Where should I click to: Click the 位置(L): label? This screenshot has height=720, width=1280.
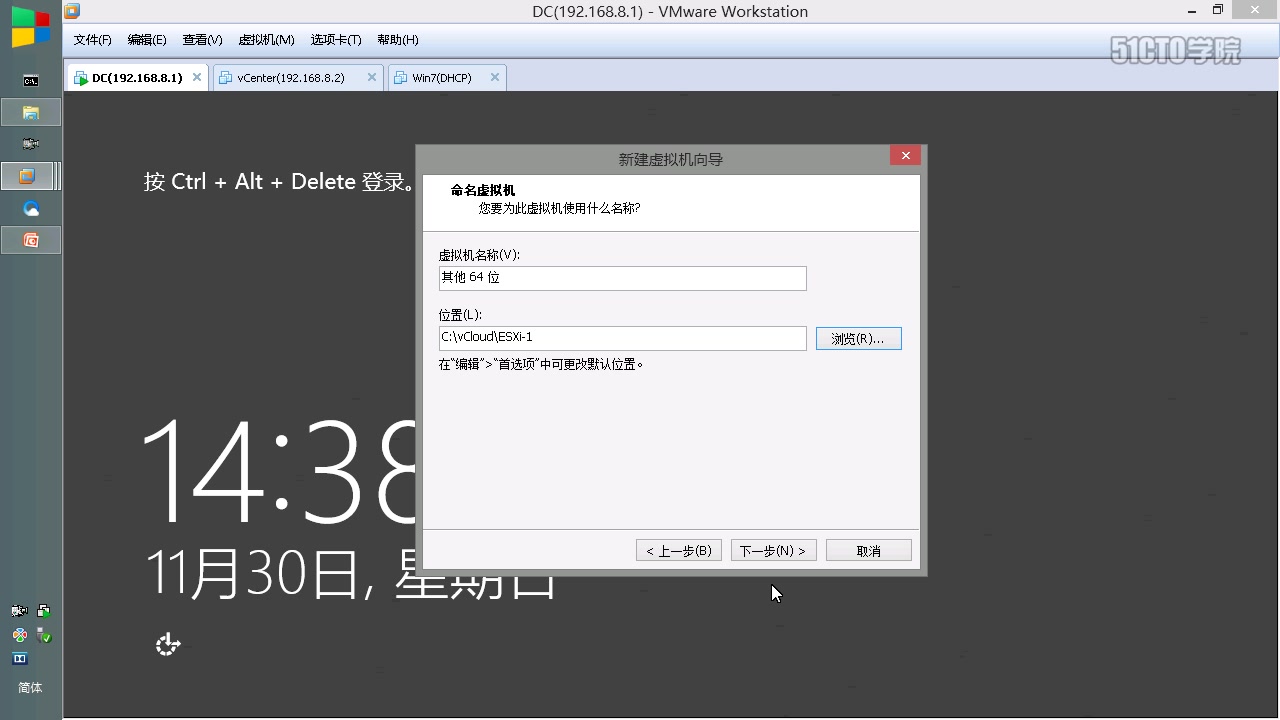click(x=460, y=315)
